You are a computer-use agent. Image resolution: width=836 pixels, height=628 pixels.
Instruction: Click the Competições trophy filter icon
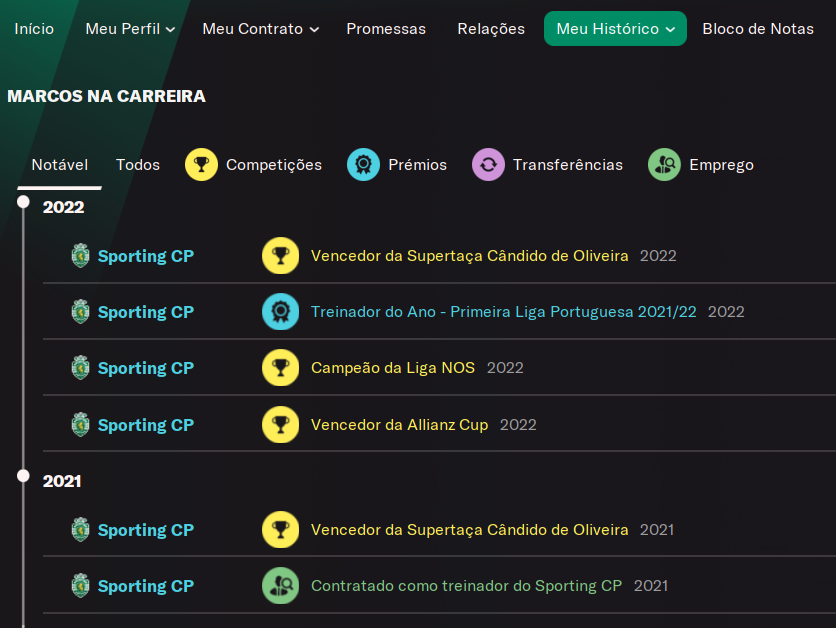pyautogui.click(x=201, y=165)
